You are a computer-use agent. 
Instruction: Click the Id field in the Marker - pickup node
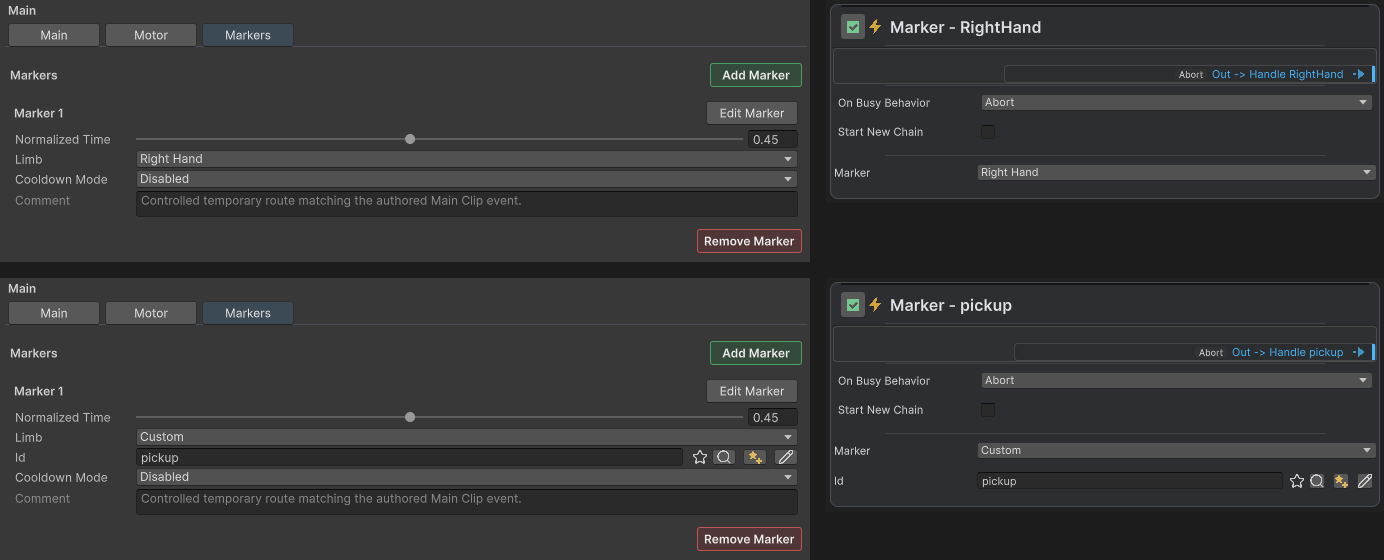coord(1129,481)
